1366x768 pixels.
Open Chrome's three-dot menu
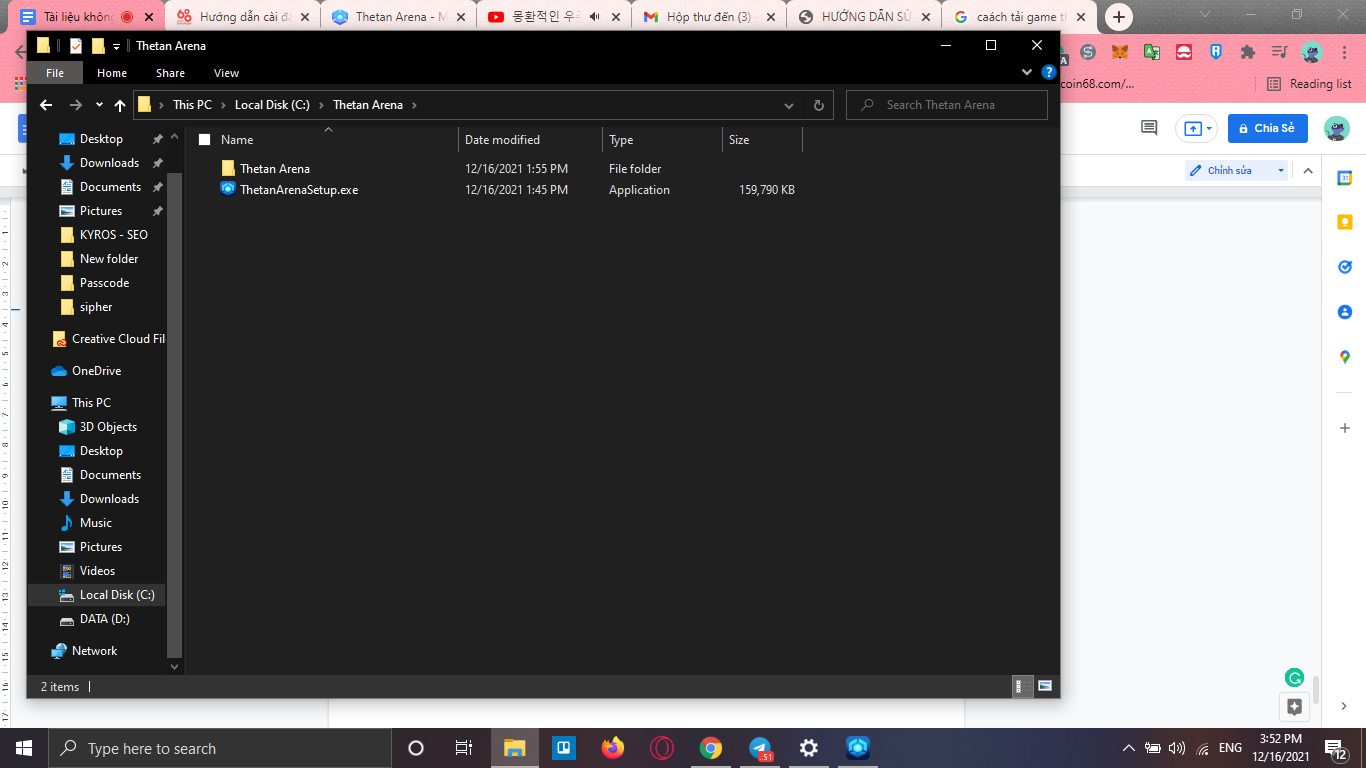click(x=1343, y=52)
